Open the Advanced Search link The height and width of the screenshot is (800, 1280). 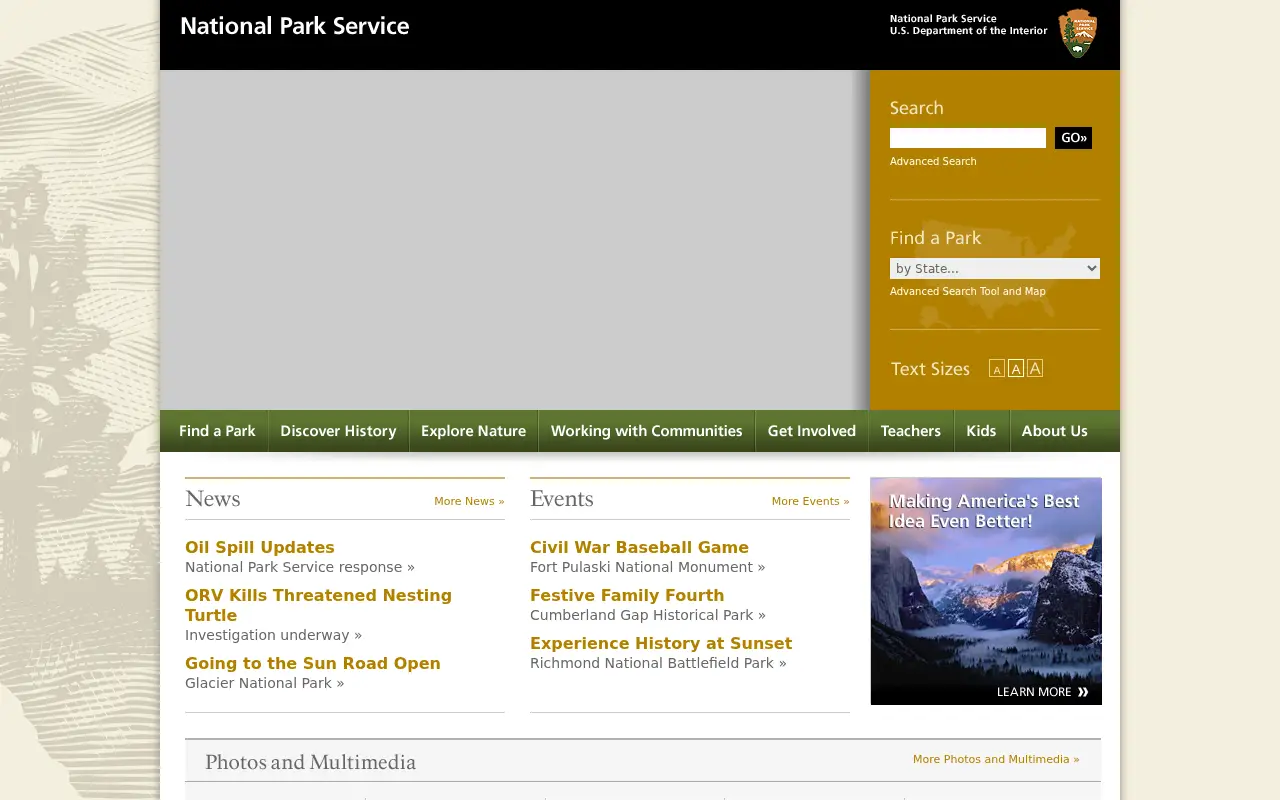pos(933,162)
